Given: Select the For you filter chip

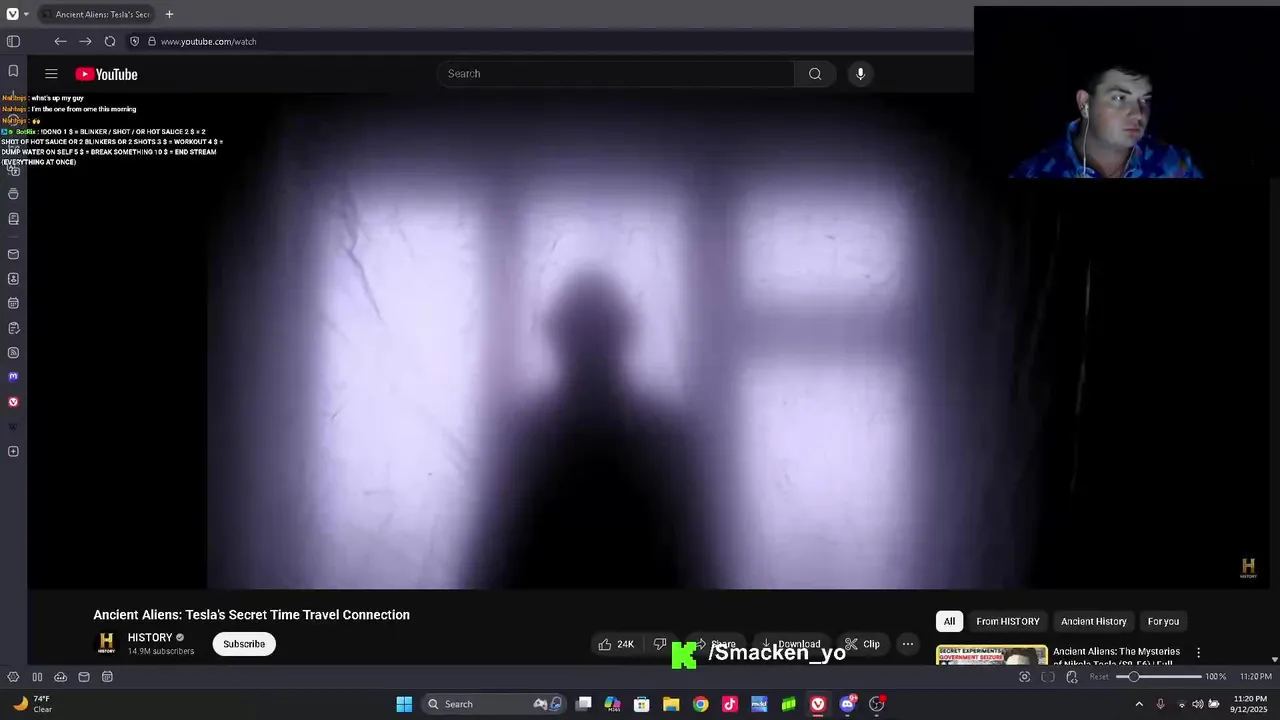Looking at the screenshot, I should click(x=1163, y=621).
